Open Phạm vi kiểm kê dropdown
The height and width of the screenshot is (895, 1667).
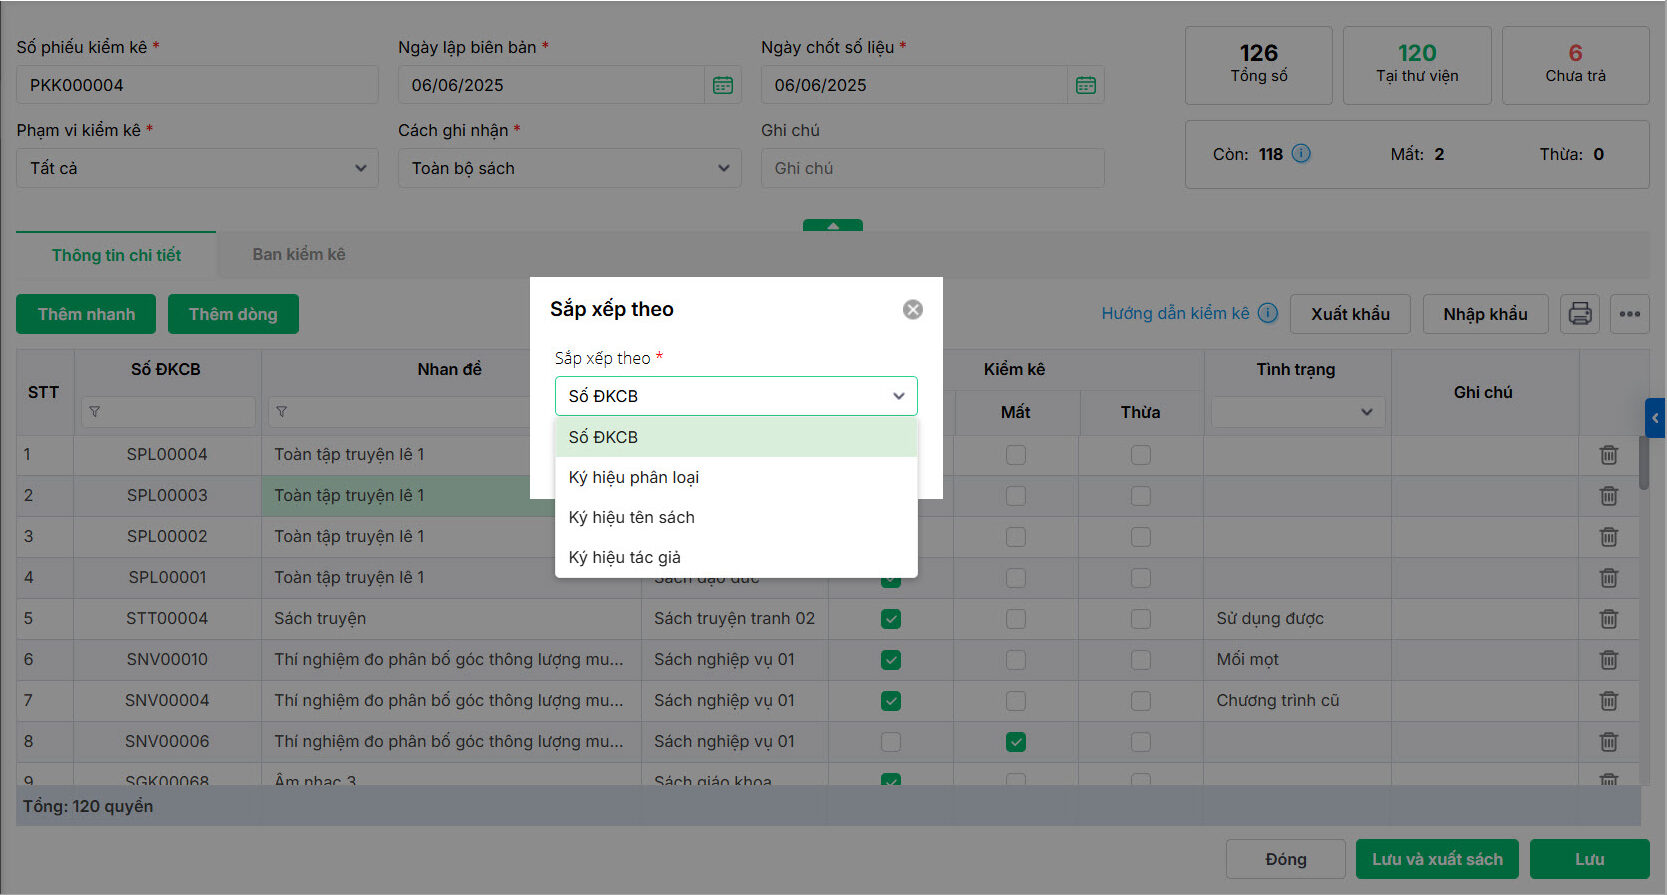(197, 168)
